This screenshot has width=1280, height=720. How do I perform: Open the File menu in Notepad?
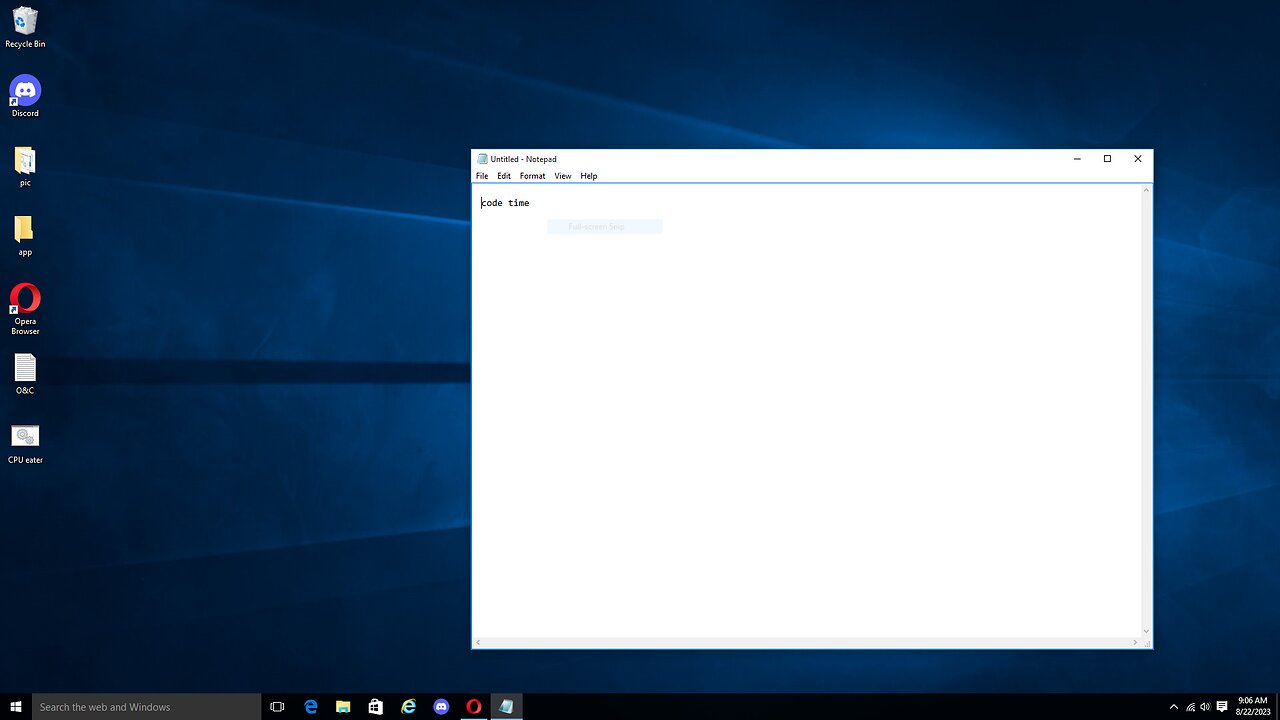pos(482,176)
